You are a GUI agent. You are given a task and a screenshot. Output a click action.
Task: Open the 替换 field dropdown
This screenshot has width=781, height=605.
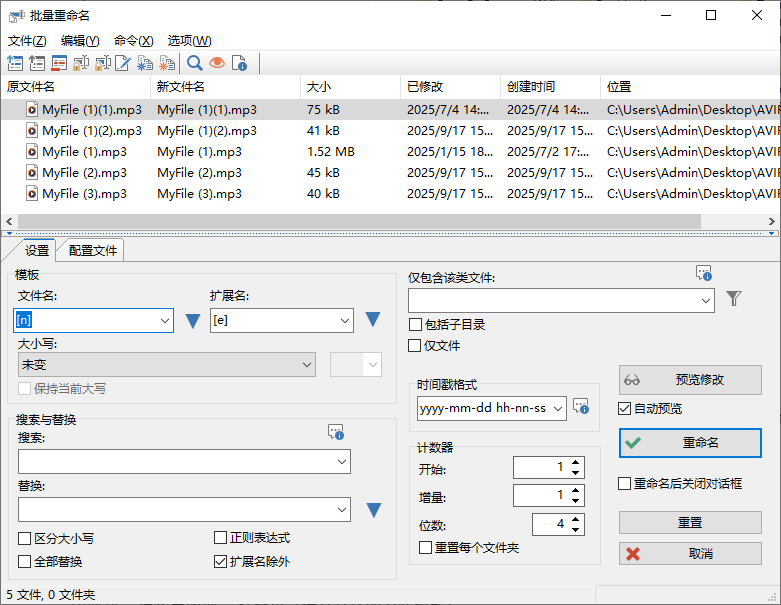342,509
